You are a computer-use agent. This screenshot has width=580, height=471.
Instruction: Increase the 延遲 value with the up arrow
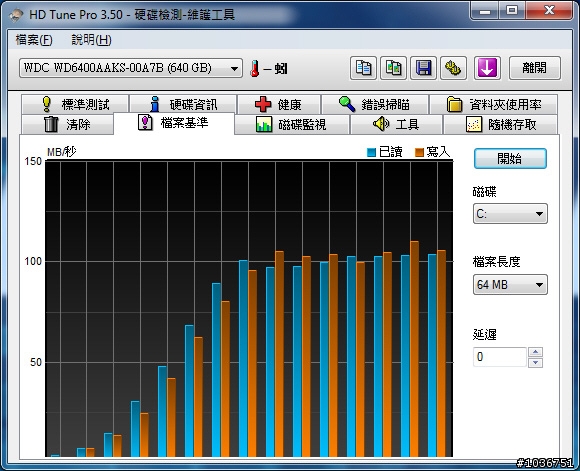coord(535,352)
